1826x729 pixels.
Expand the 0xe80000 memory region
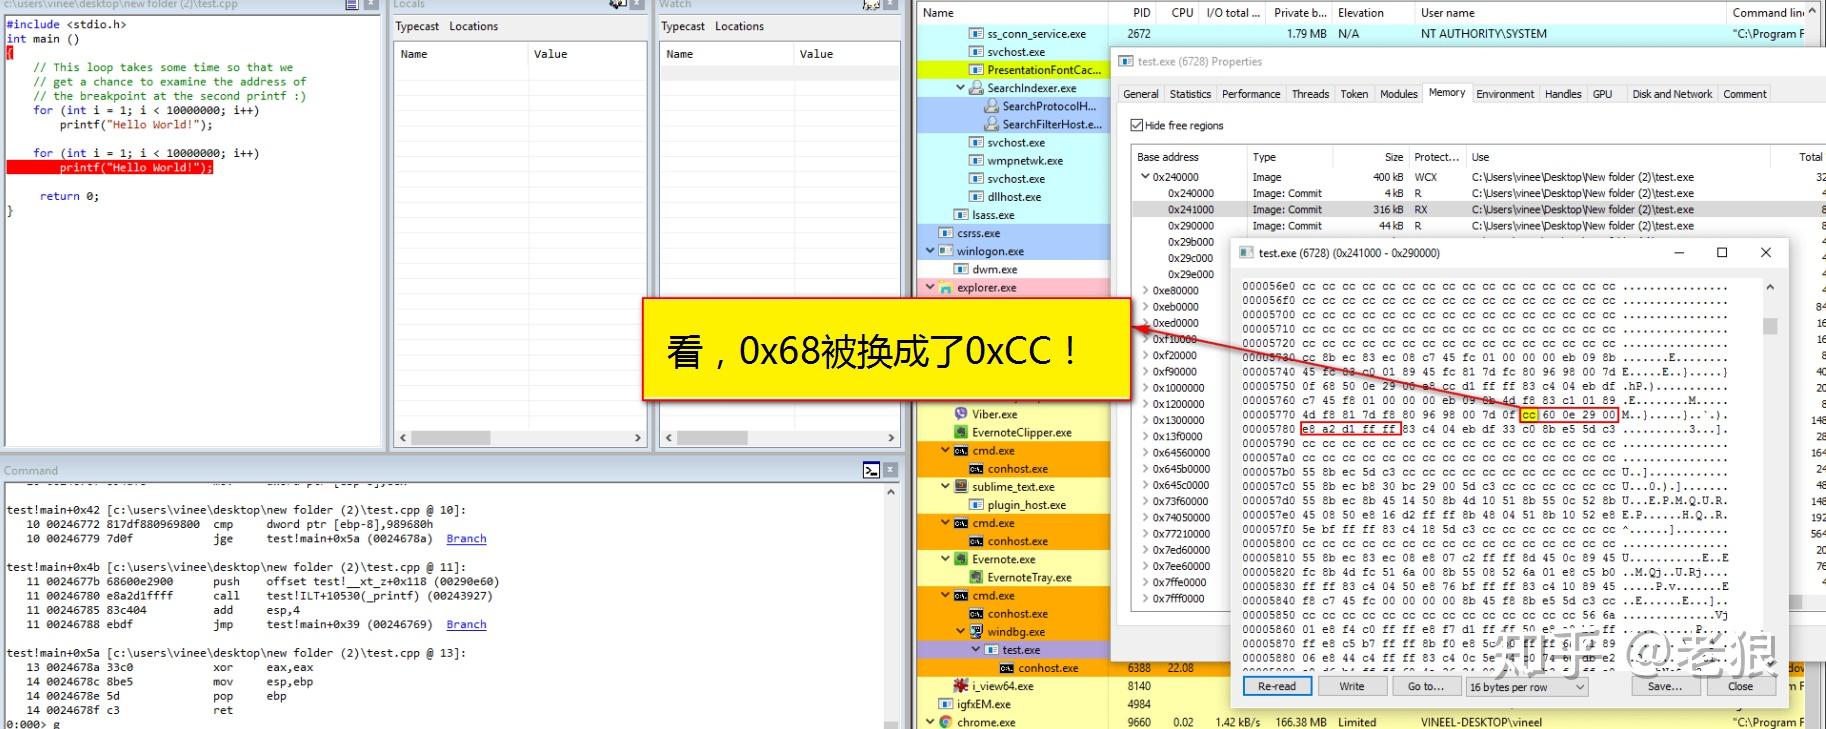pyautogui.click(x=1145, y=291)
